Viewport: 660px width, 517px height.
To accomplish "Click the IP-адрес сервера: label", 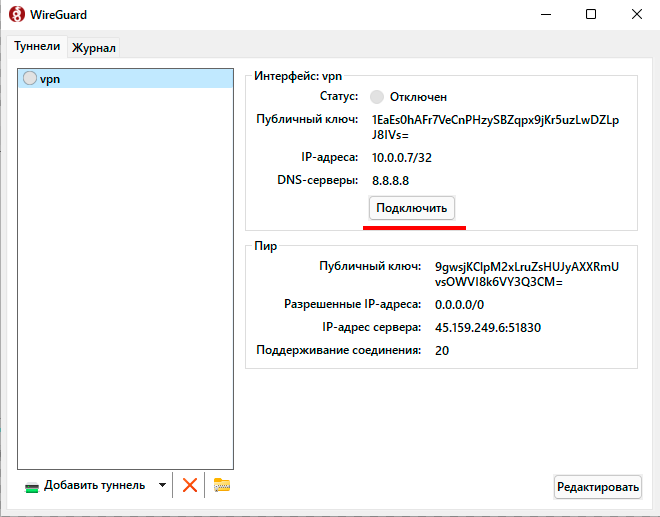I will tap(371, 327).
